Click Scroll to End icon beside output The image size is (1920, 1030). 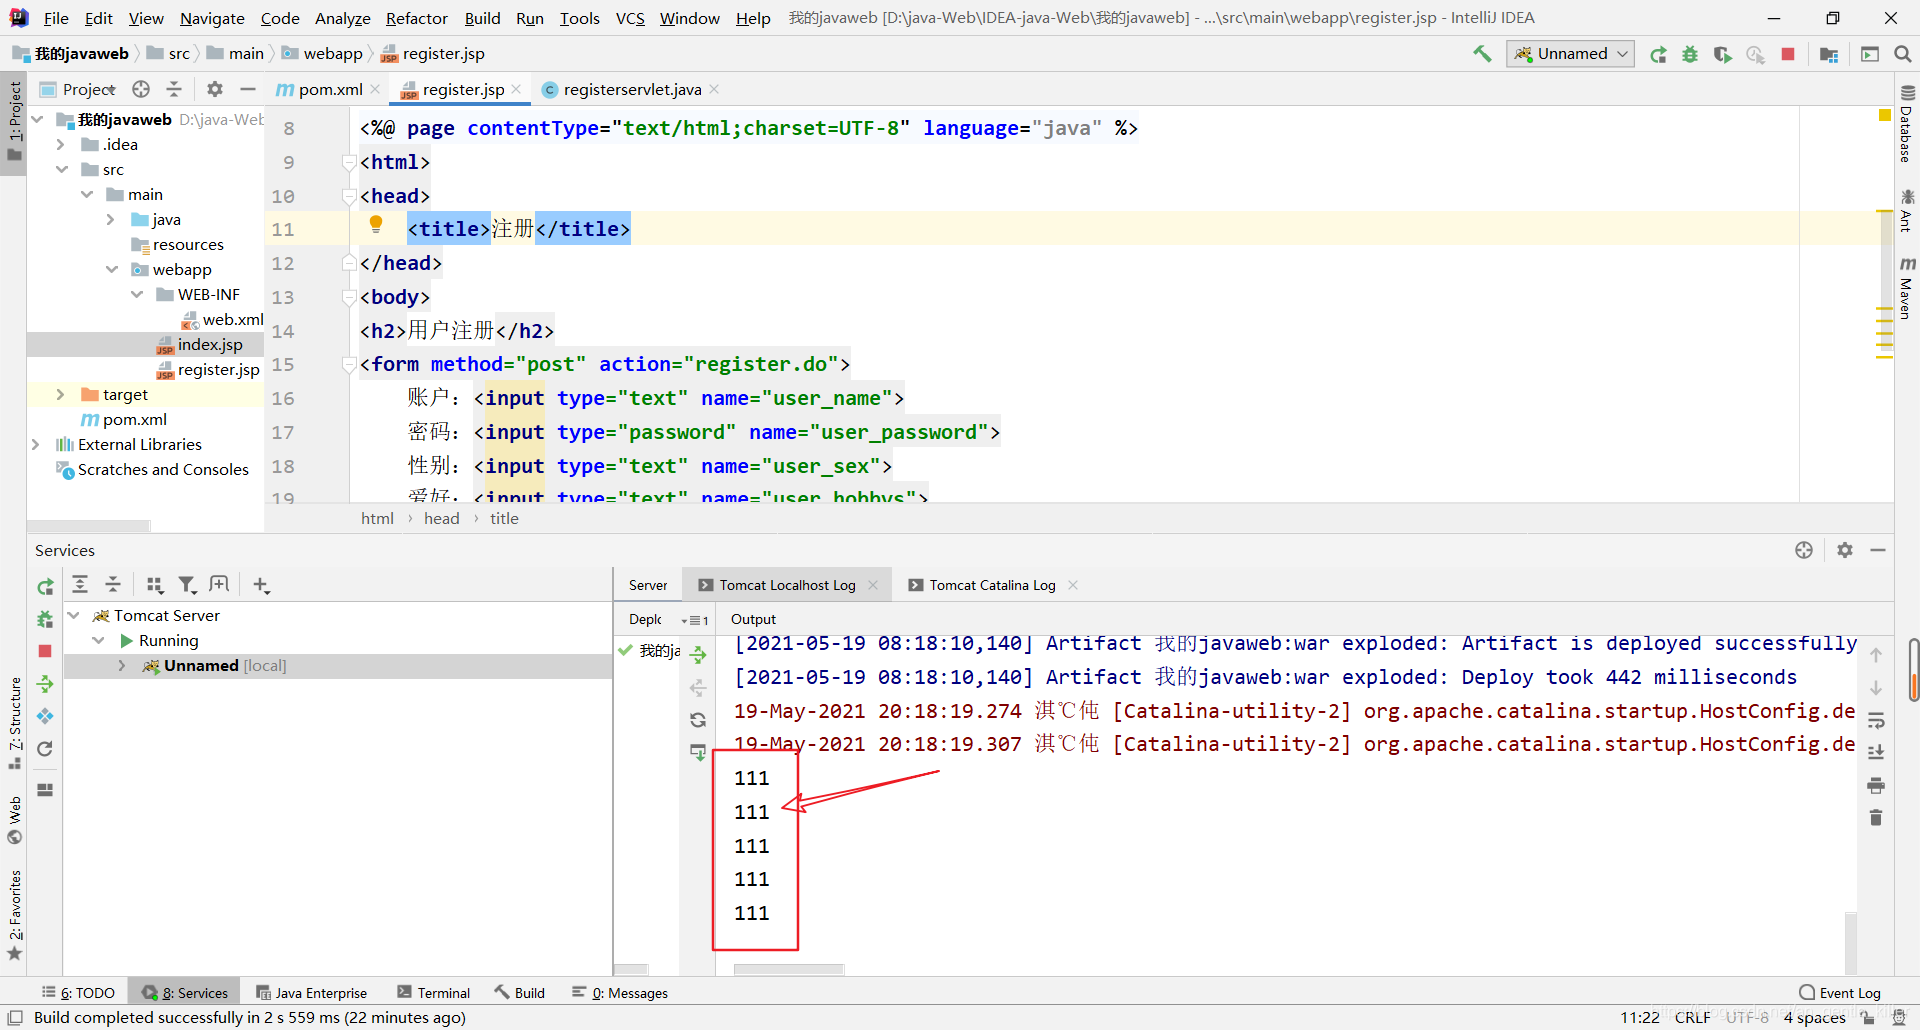click(1876, 752)
